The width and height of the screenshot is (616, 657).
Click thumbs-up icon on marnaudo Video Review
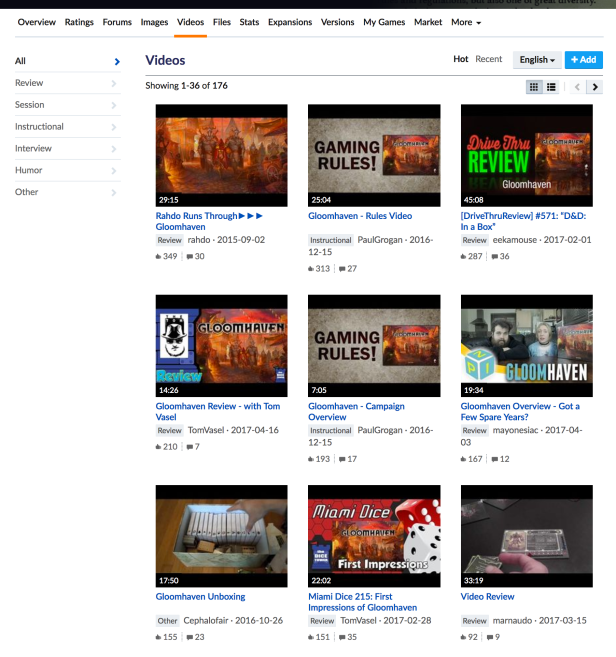pyautogui.click(x=463, y=637)
